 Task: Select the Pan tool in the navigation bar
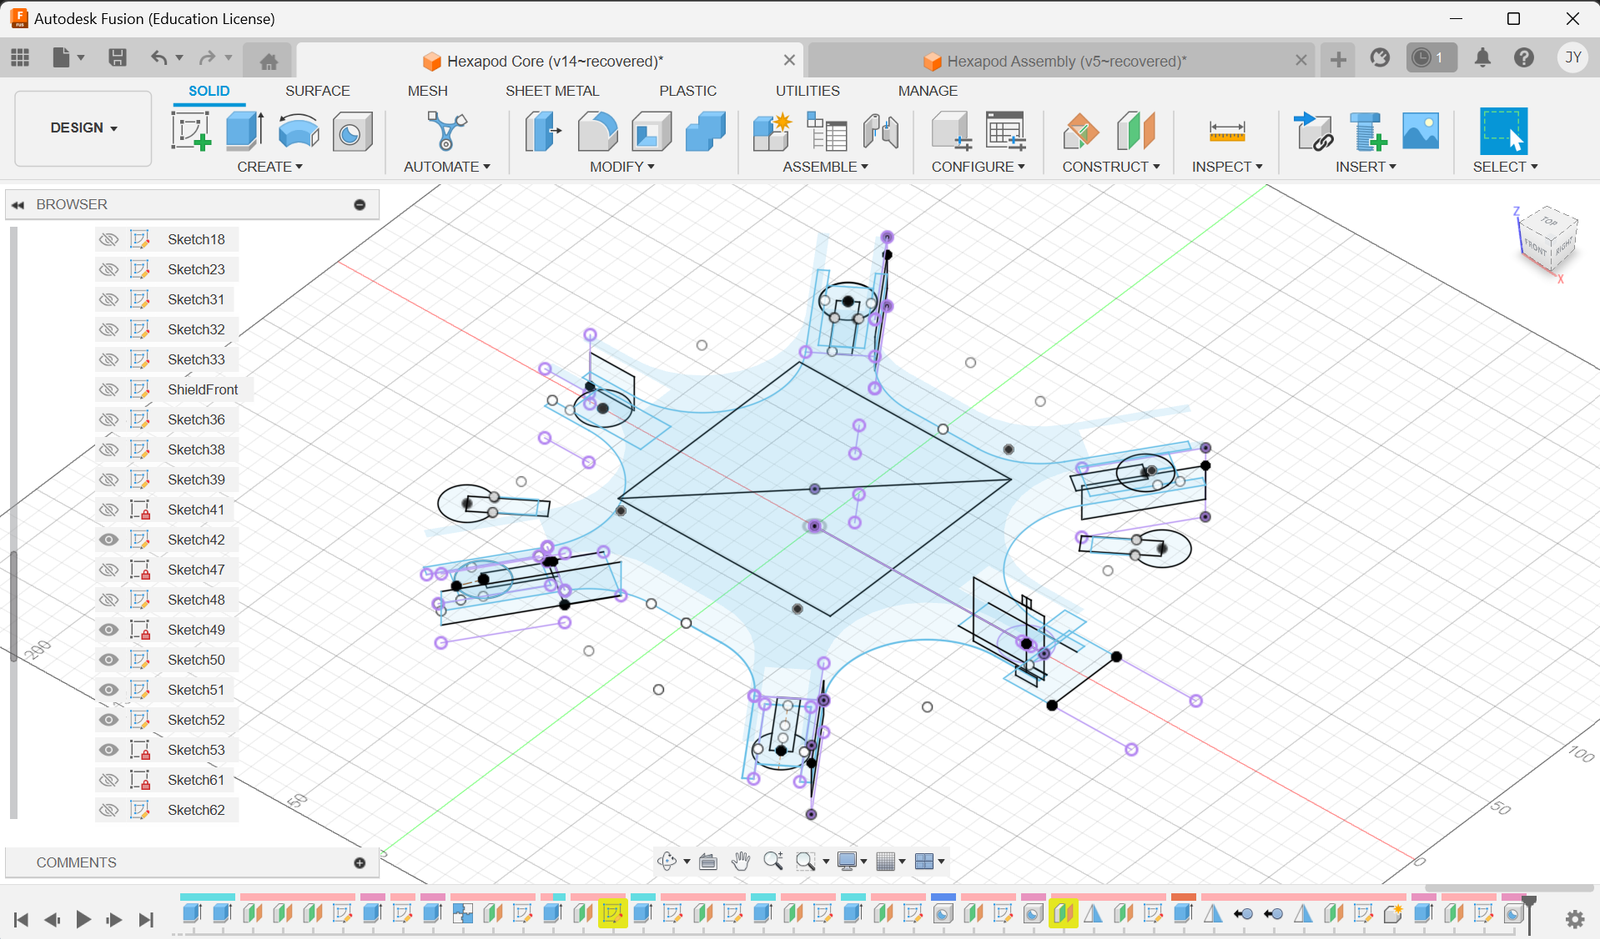click(741, 860)
